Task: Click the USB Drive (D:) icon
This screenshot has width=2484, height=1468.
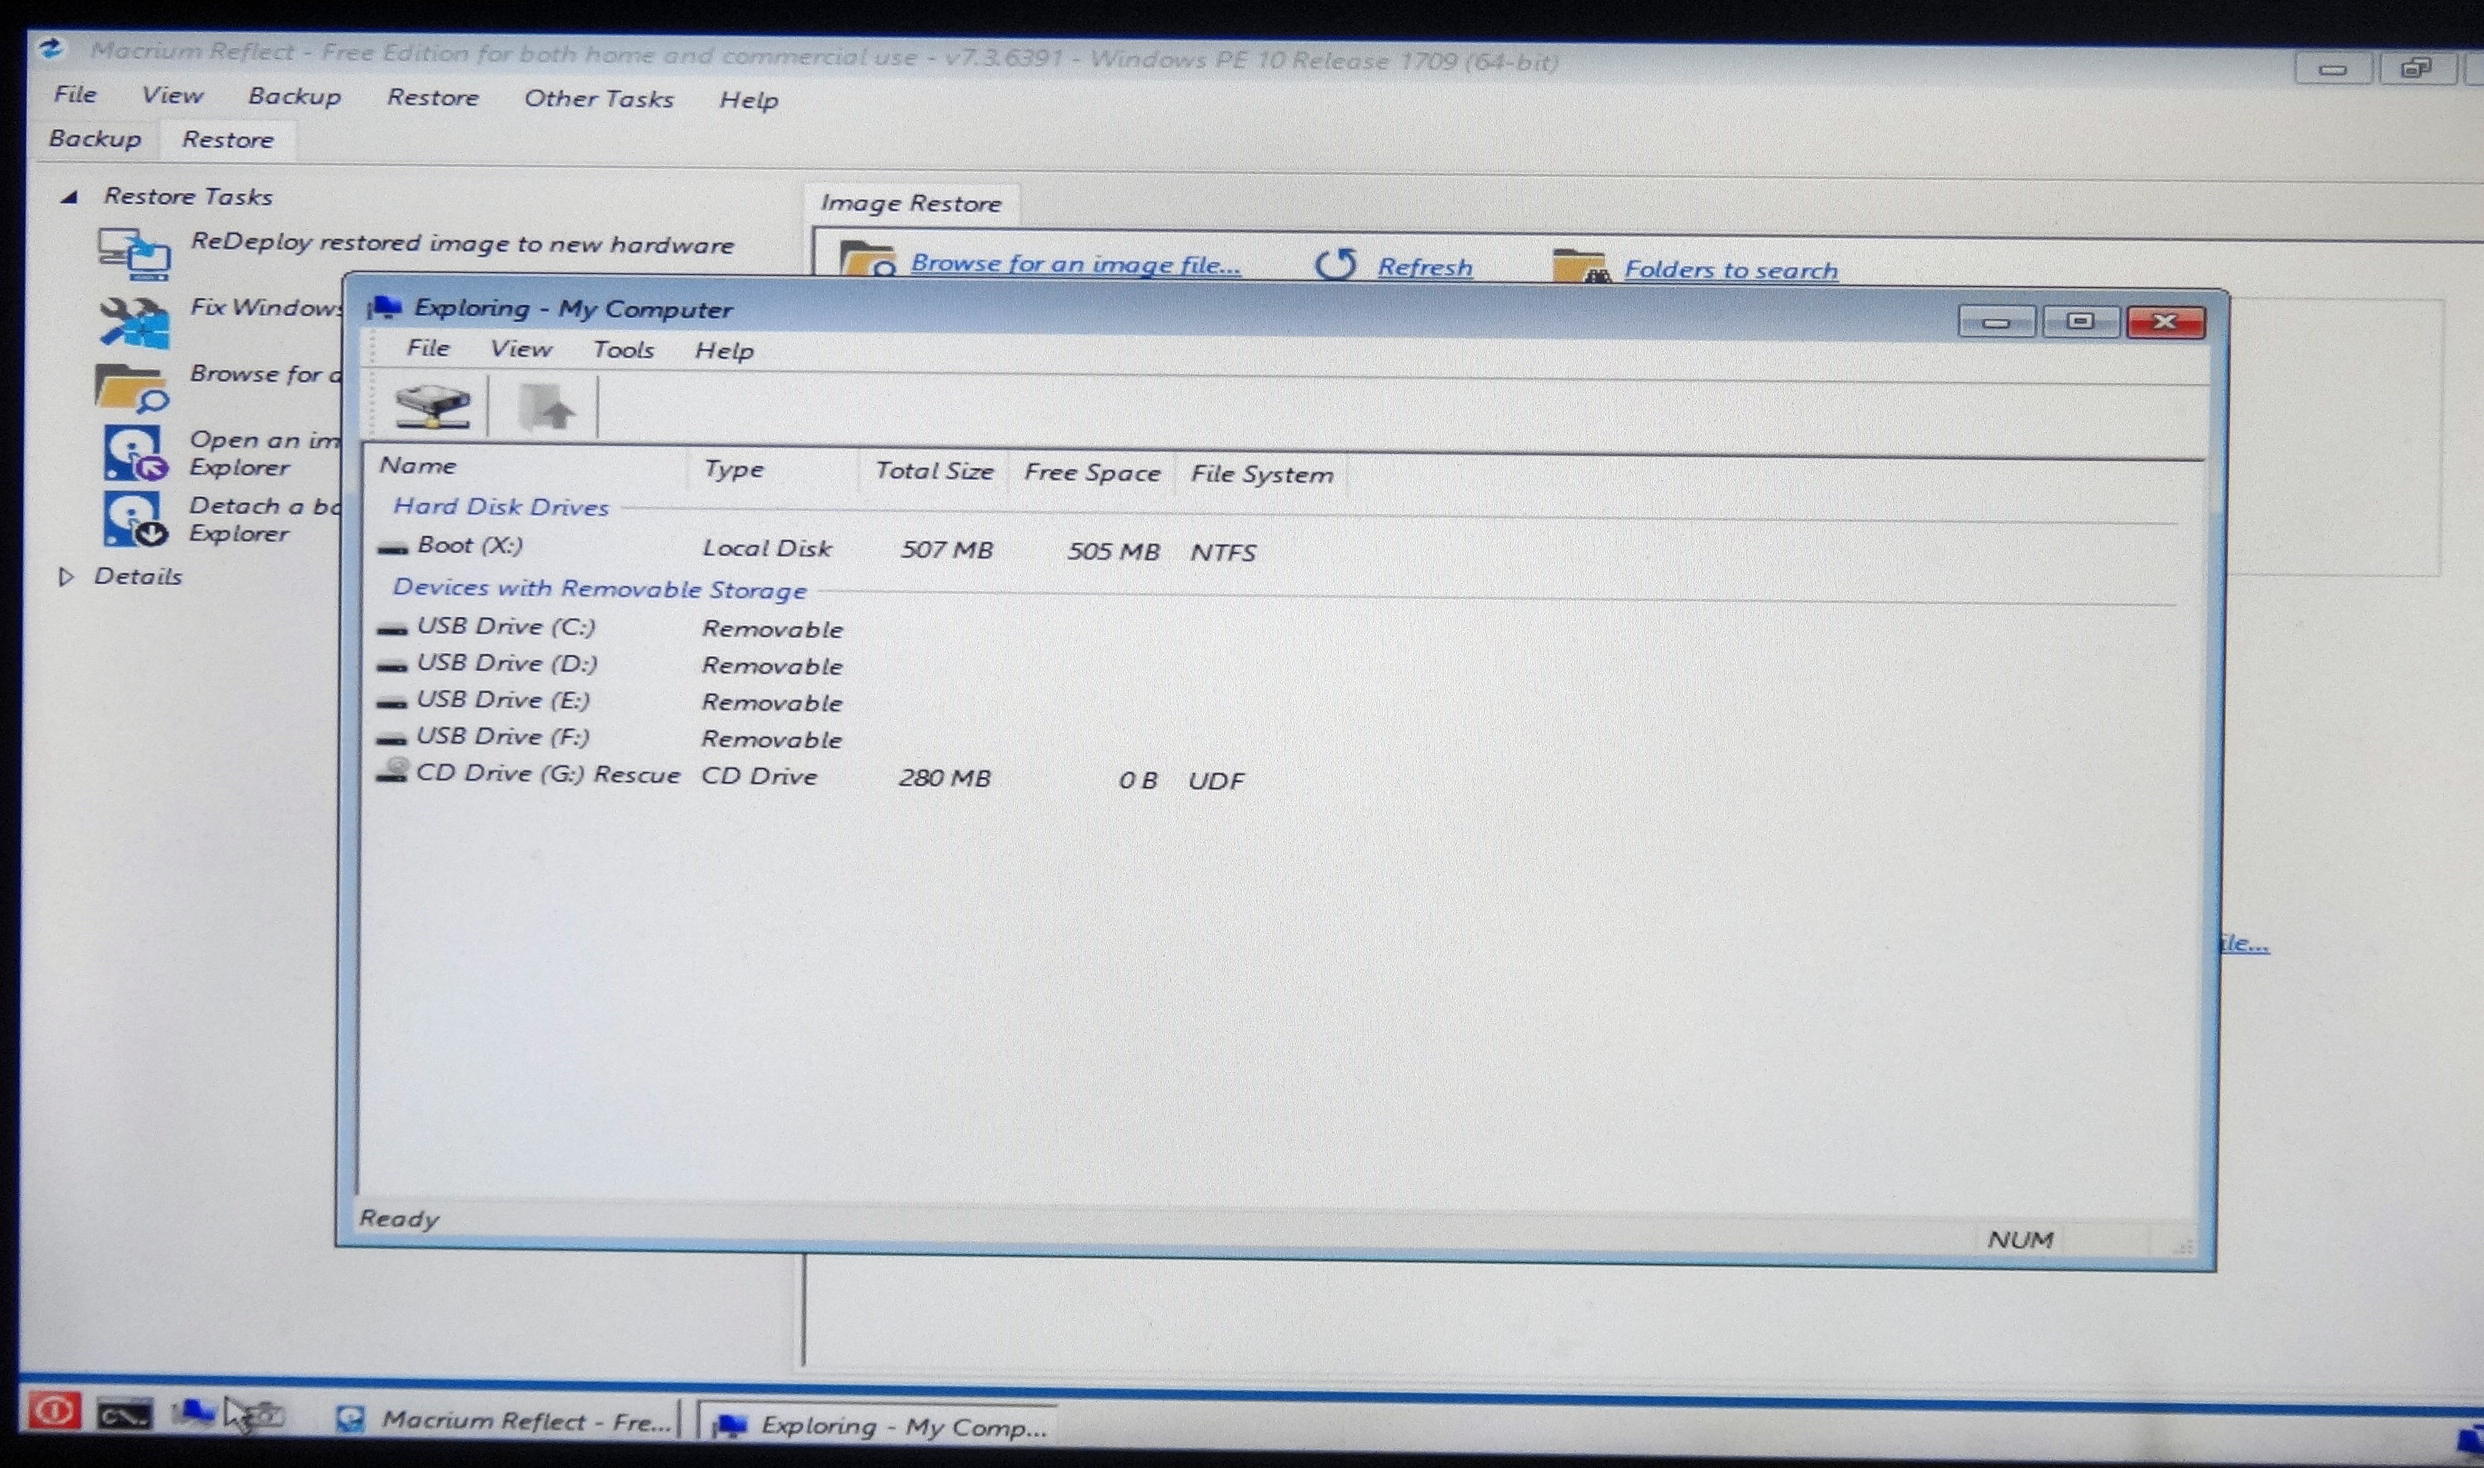Action: tap(392, 666)
